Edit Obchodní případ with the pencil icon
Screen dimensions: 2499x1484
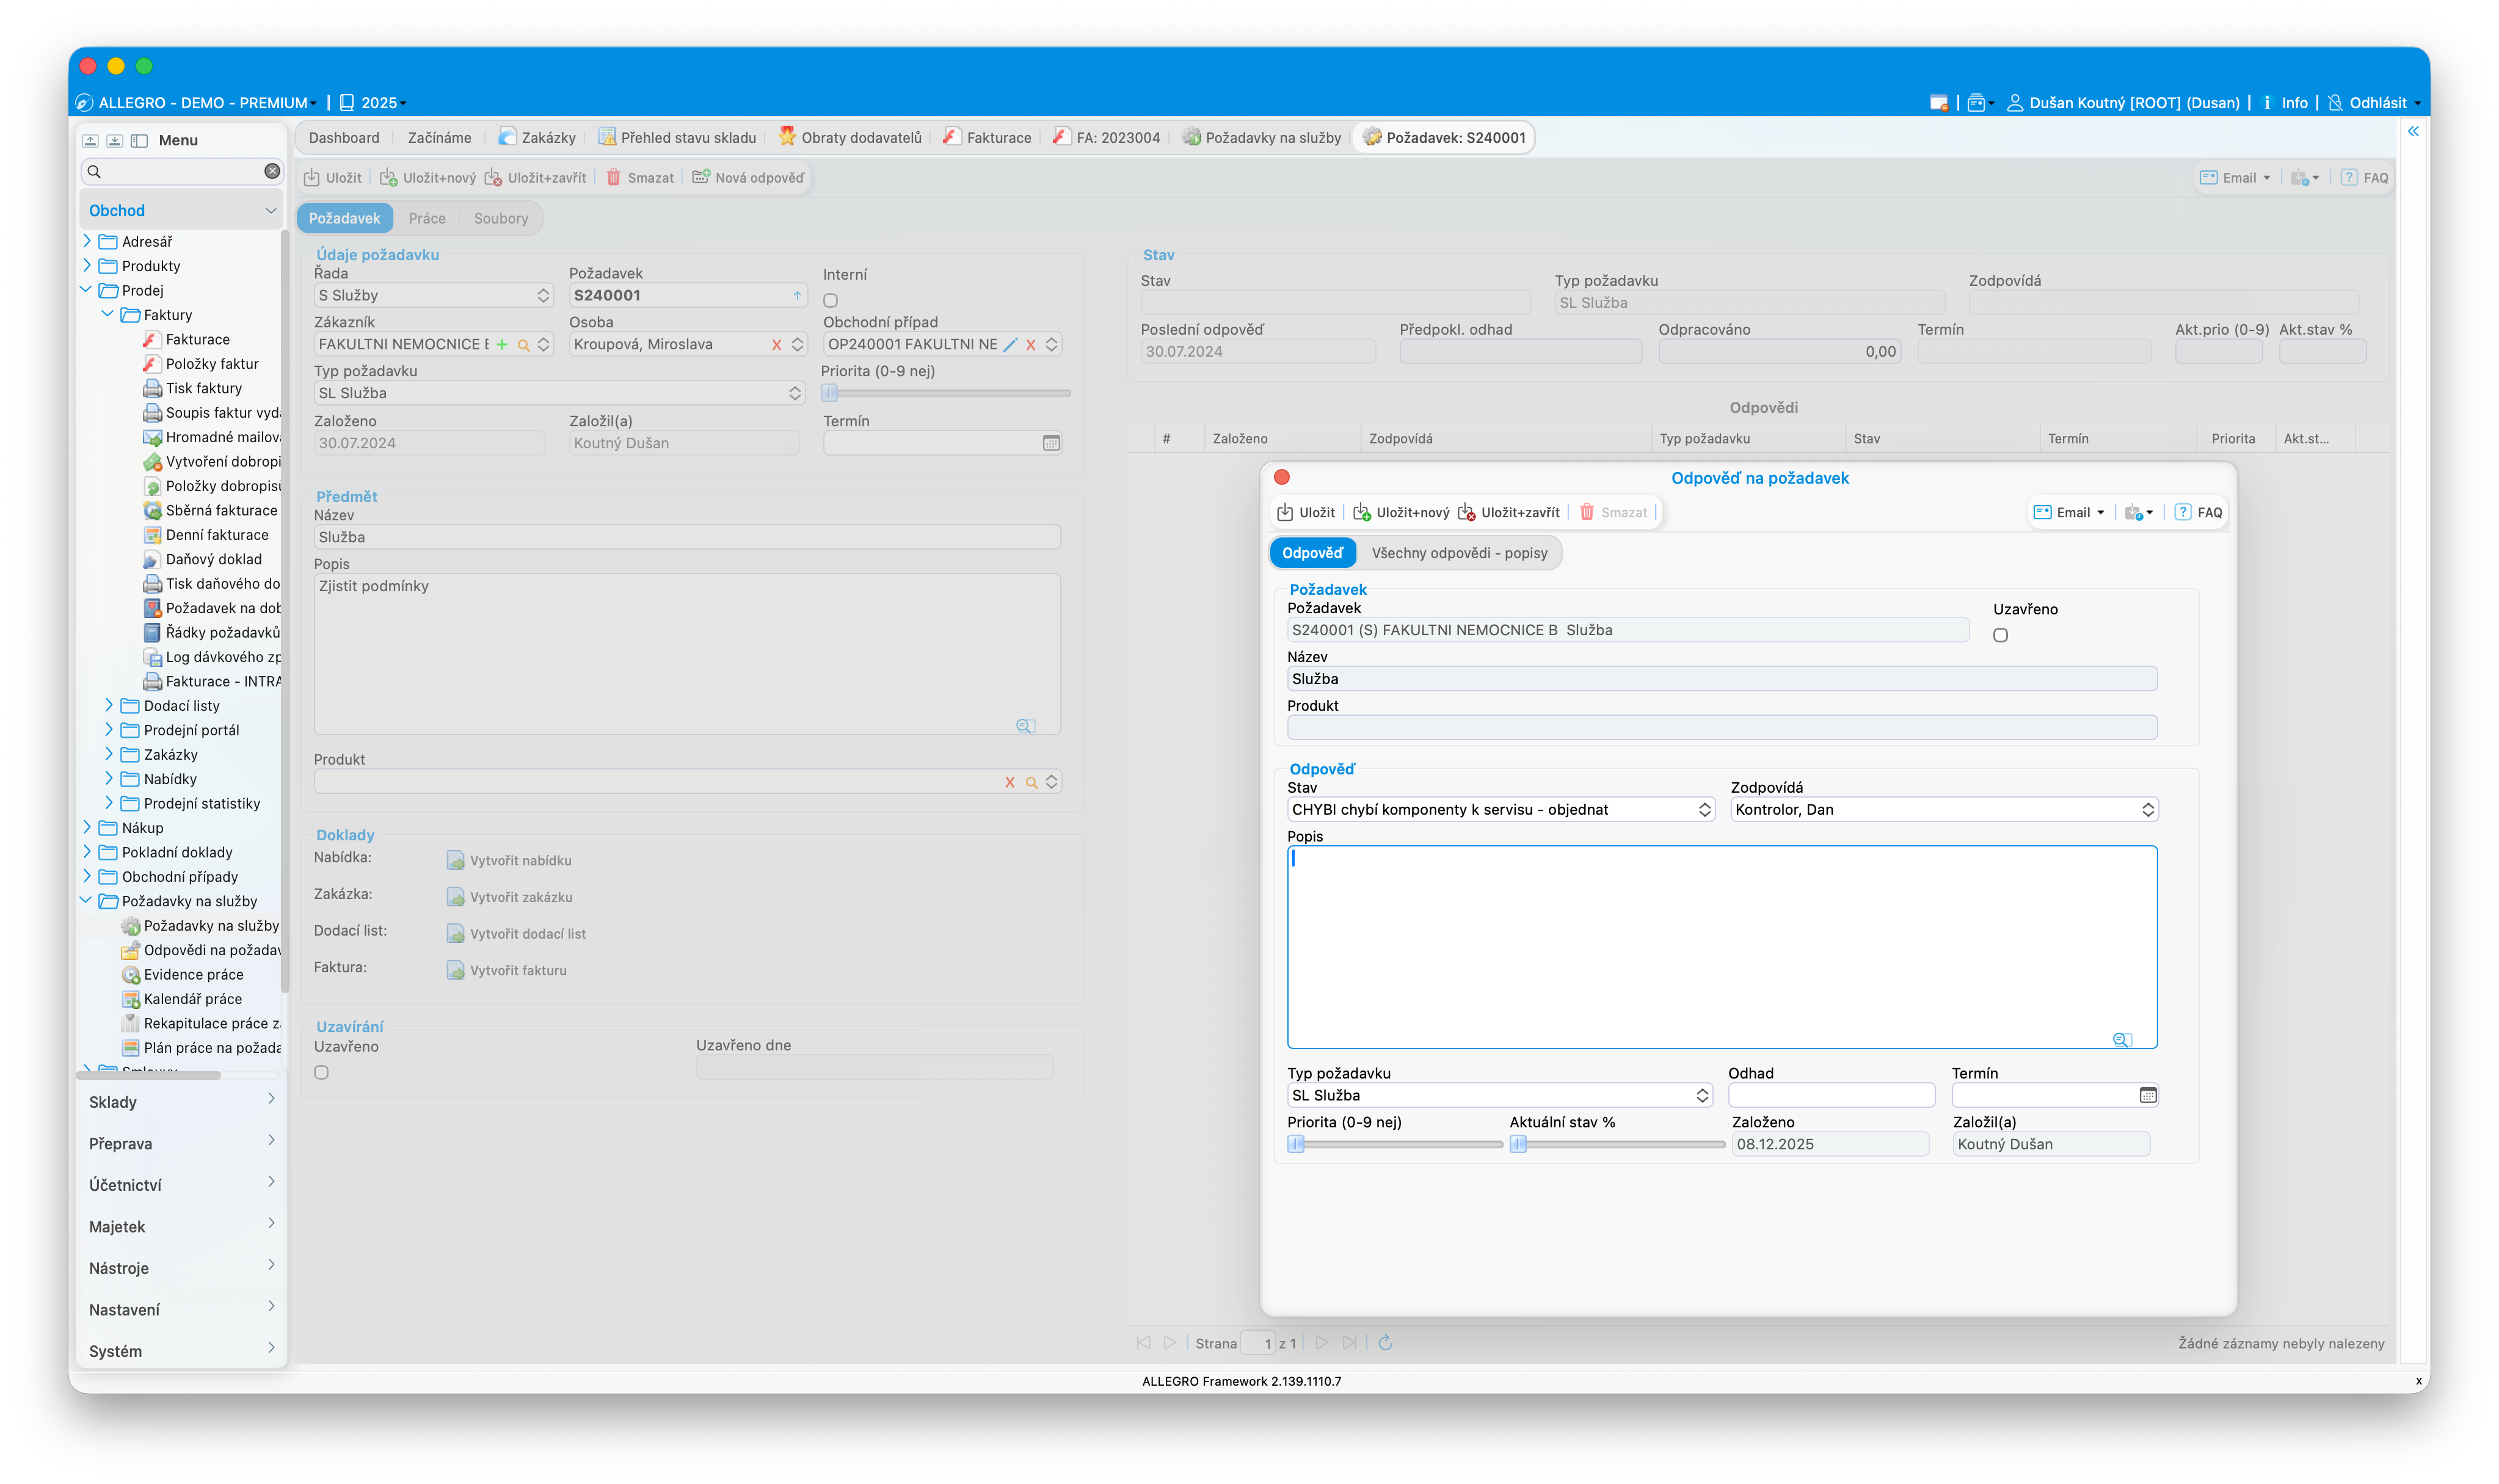coord(1010,344)
